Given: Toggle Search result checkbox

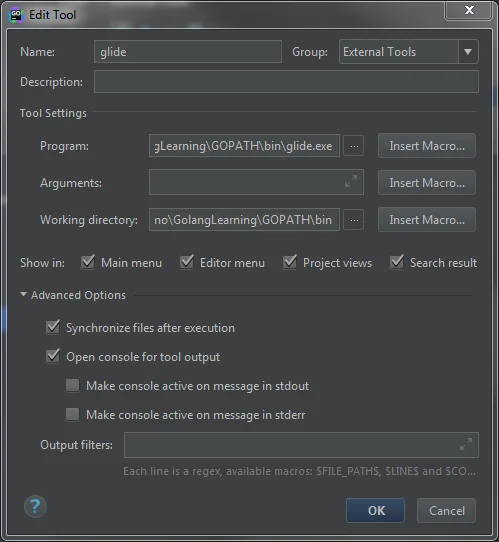Looking at the screenshot, I should click(x=396, y=262).
